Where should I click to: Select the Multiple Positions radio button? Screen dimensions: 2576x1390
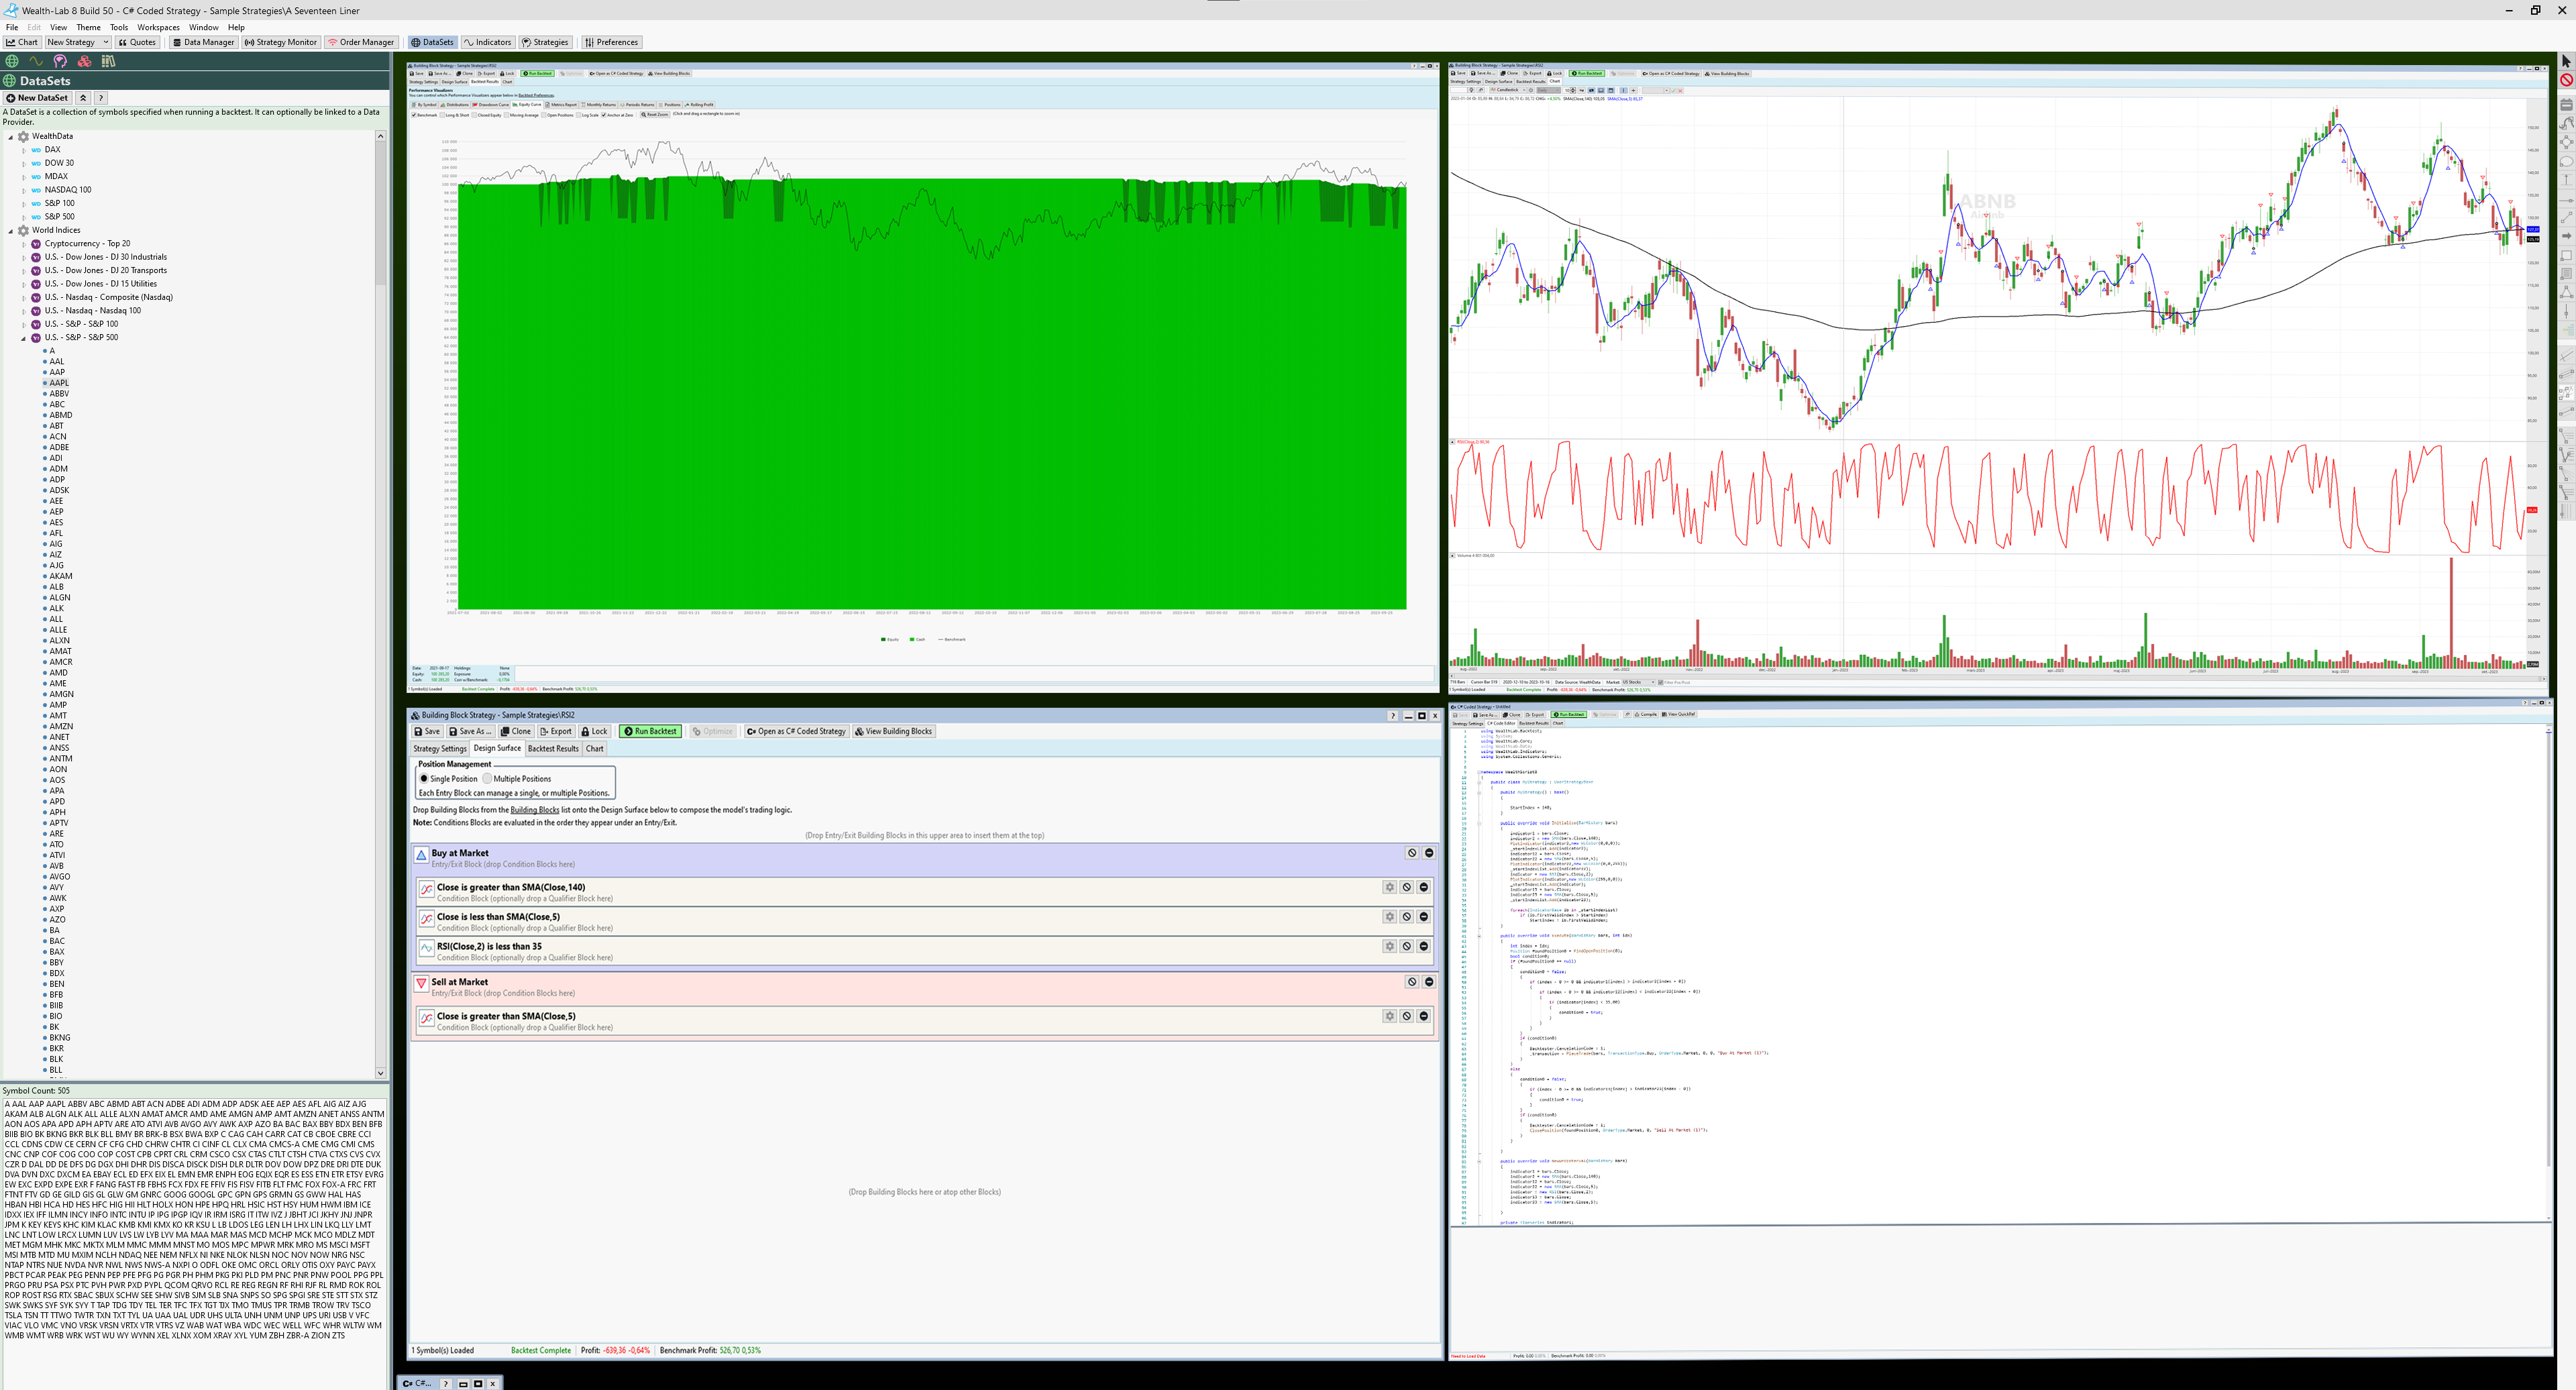coord(488,779)
